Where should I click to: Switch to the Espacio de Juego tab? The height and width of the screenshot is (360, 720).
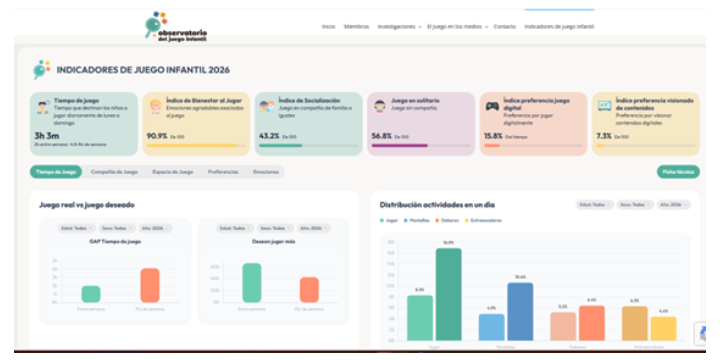pyautogui.click(x=173, y=172)
